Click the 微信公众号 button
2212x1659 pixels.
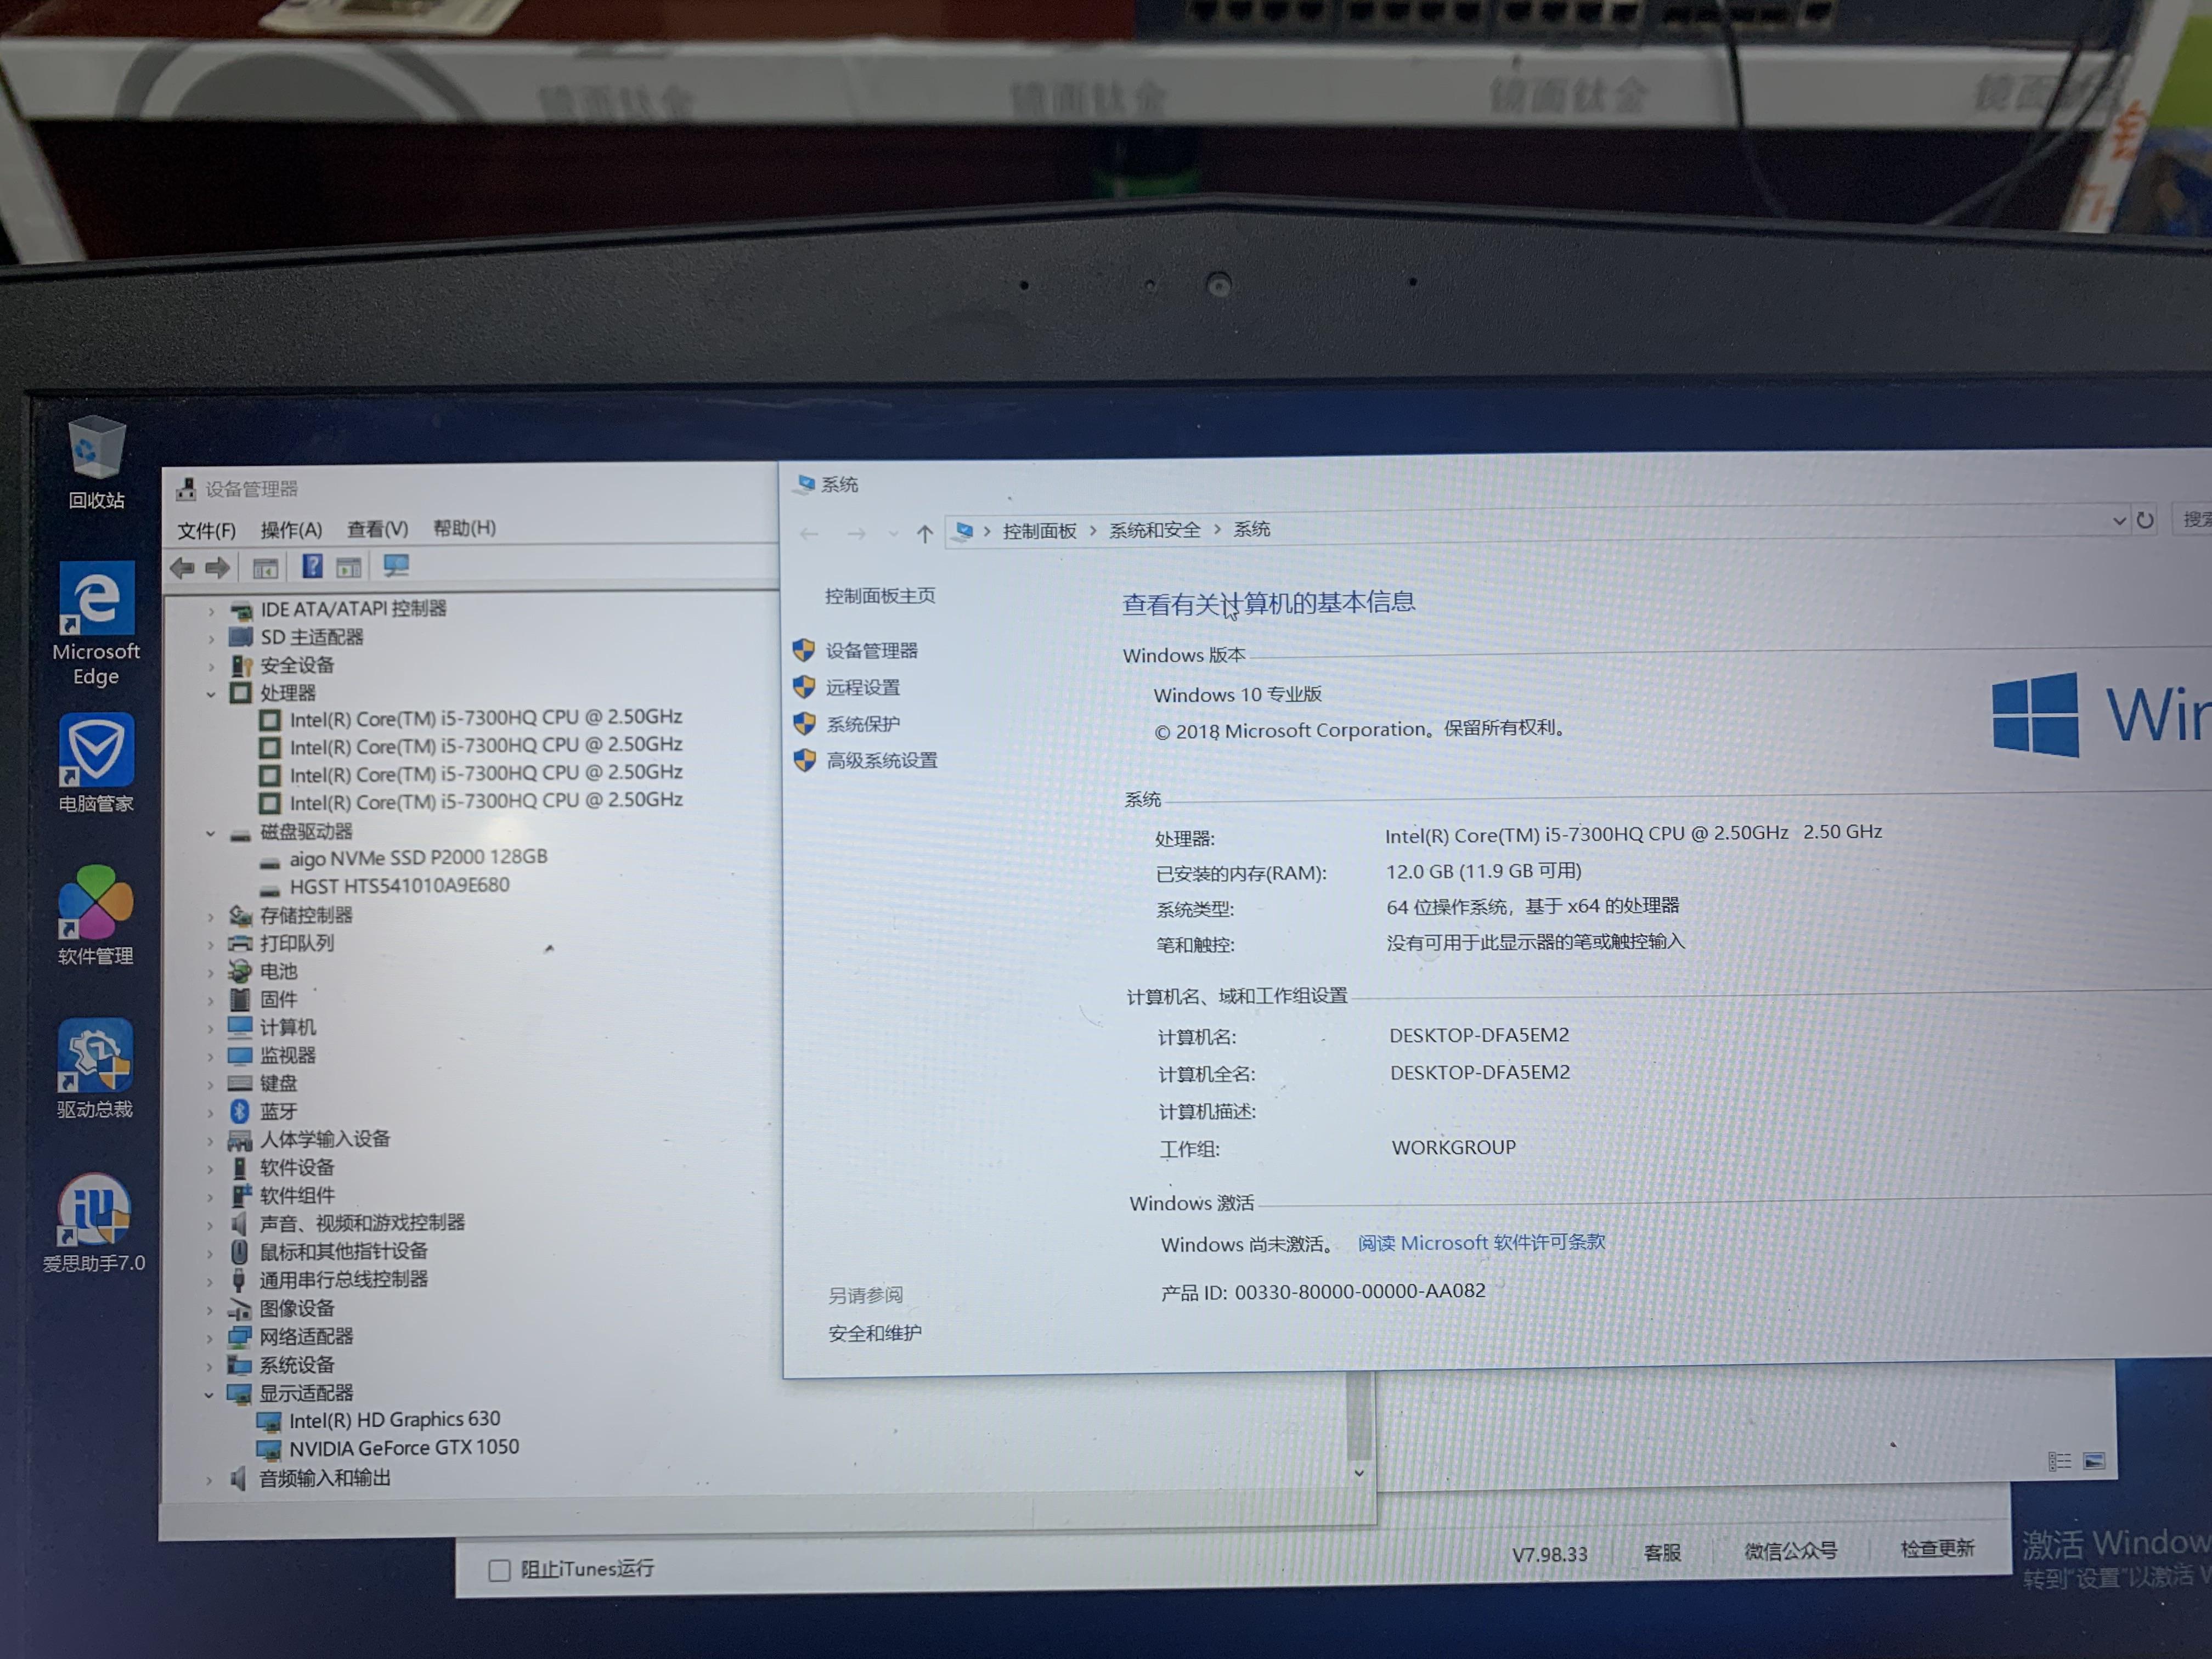click(1790, 1550)
